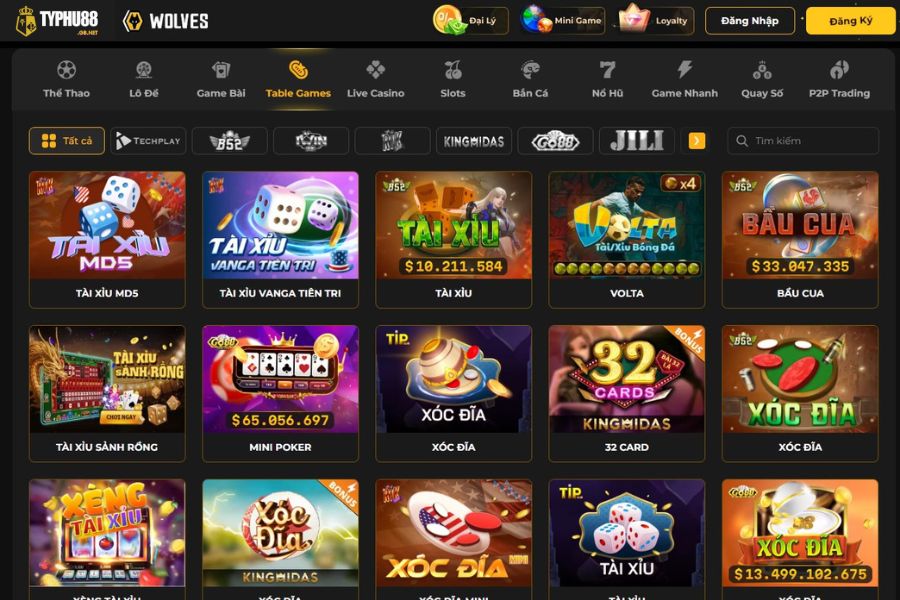Open P2P Trading section
Screen dimensions: 900x600
[839, 79]
